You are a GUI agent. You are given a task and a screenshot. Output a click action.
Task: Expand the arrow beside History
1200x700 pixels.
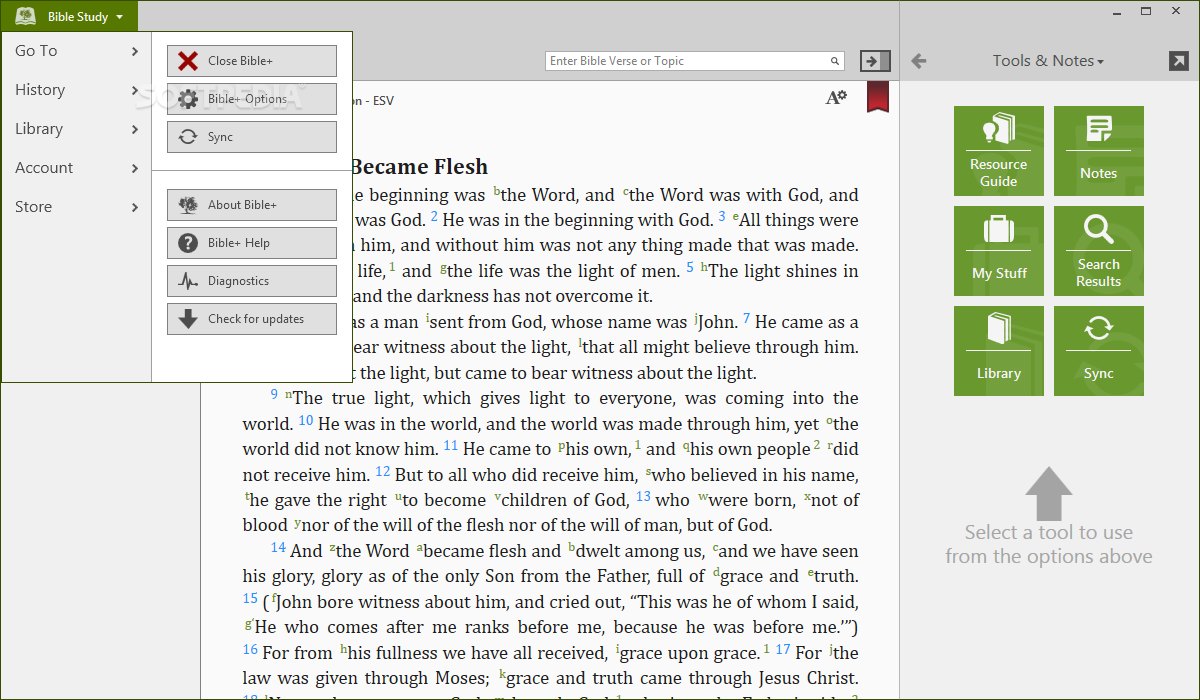134,90
